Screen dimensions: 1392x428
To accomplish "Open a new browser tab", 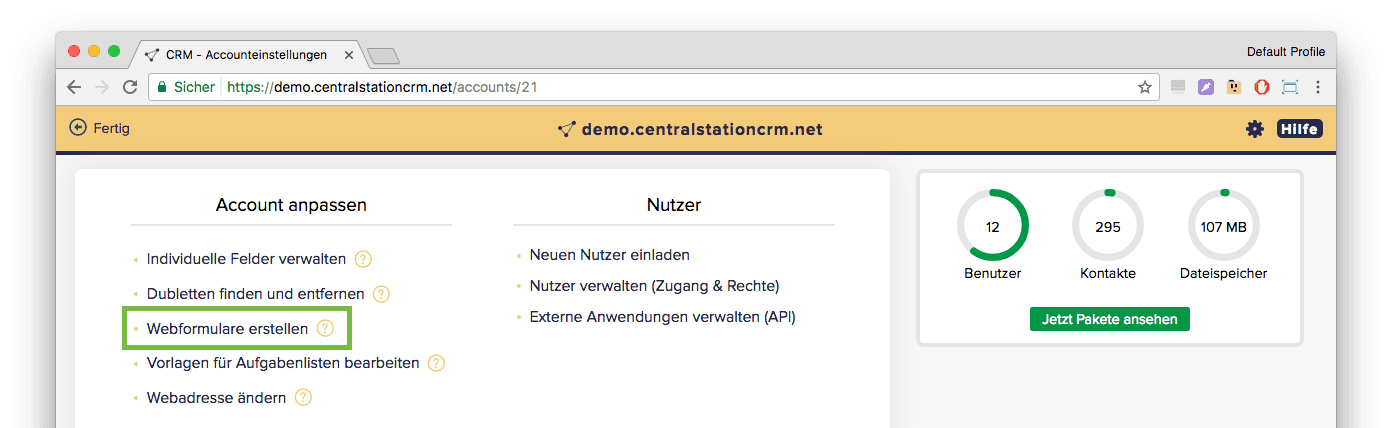I will point(384,56).
